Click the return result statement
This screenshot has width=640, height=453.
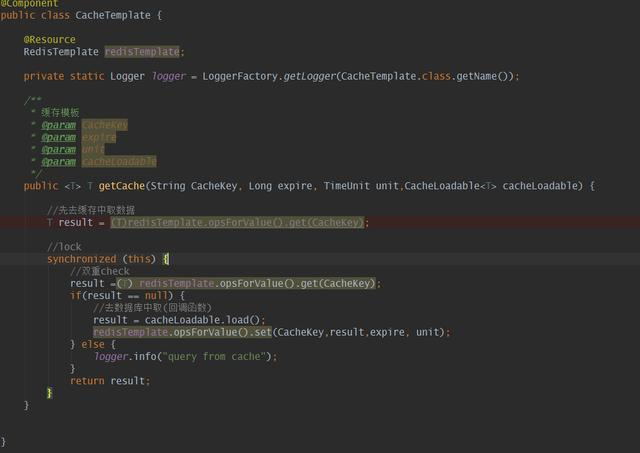coord(110,381)
